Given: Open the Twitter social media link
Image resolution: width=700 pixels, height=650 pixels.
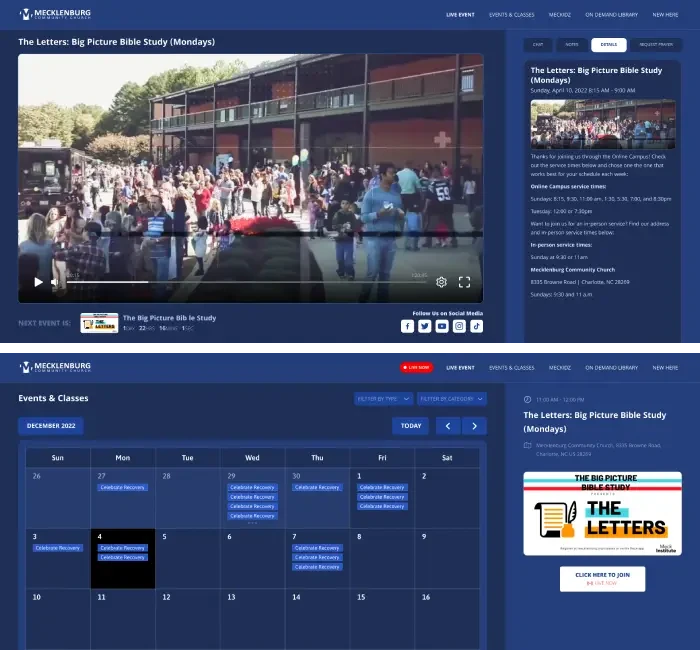Looking at the screenshot, I should click(x=425, y=326).
